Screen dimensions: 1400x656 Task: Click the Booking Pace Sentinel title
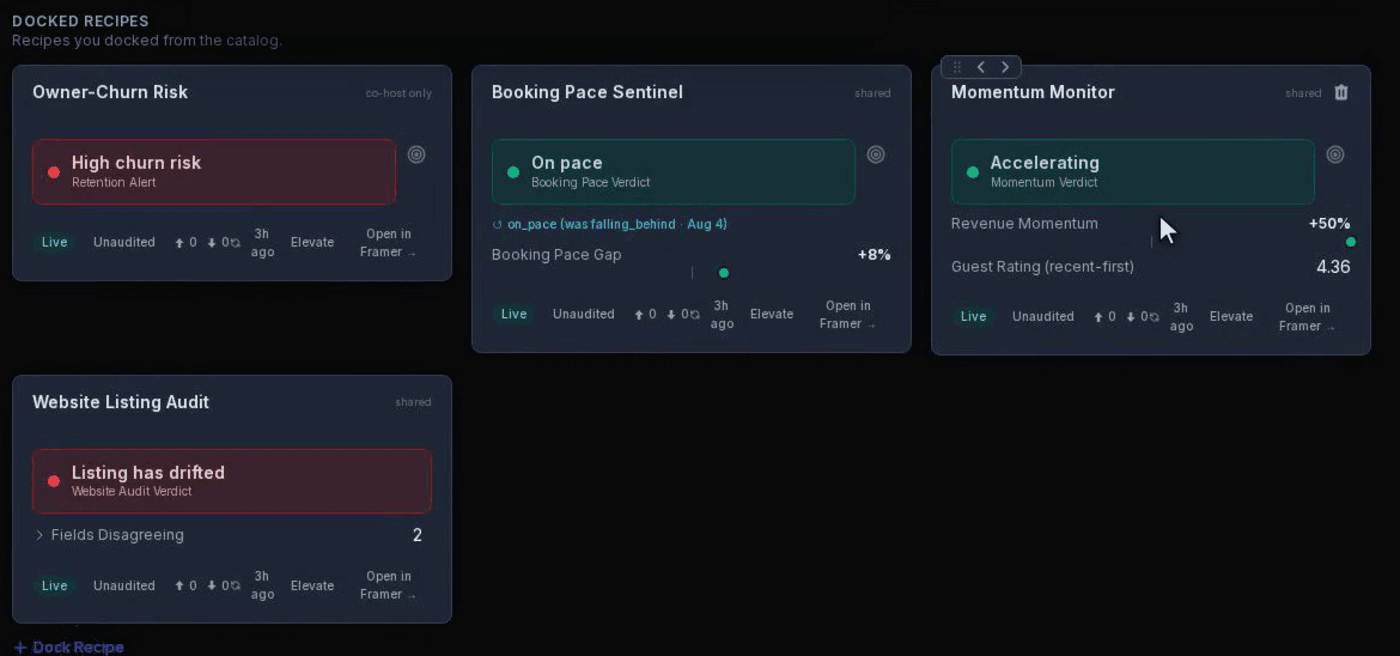tap(587, 92)
